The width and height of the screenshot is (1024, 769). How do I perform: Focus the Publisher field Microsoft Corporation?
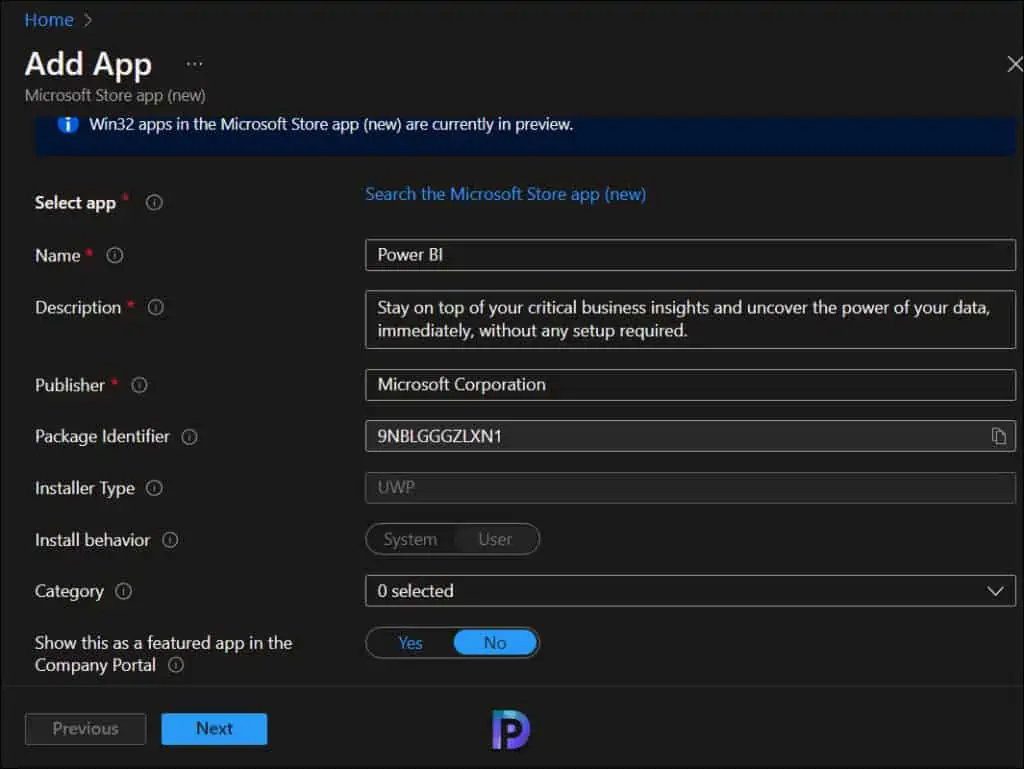pos(690,384)
